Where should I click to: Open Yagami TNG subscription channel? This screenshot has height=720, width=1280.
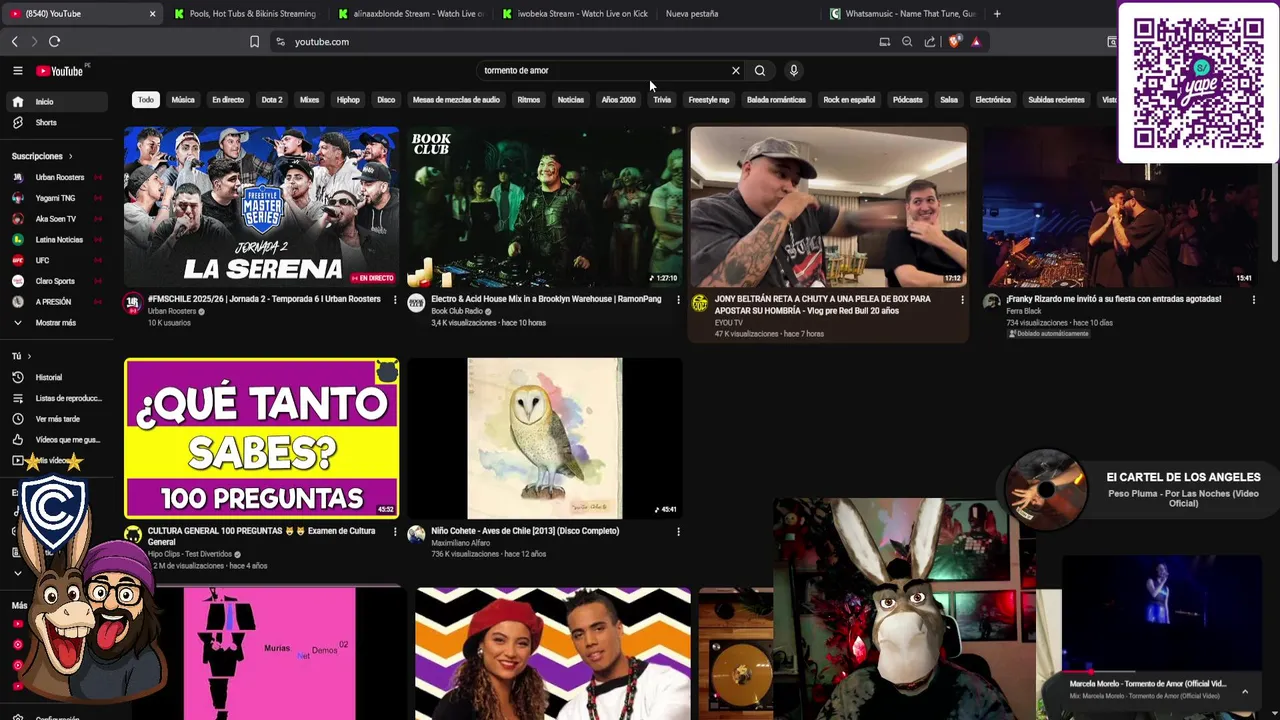coord(58,198)
